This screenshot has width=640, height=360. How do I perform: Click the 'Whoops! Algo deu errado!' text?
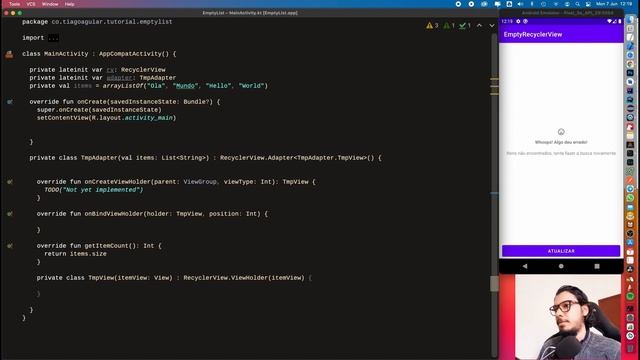click(x=561, y=142)
